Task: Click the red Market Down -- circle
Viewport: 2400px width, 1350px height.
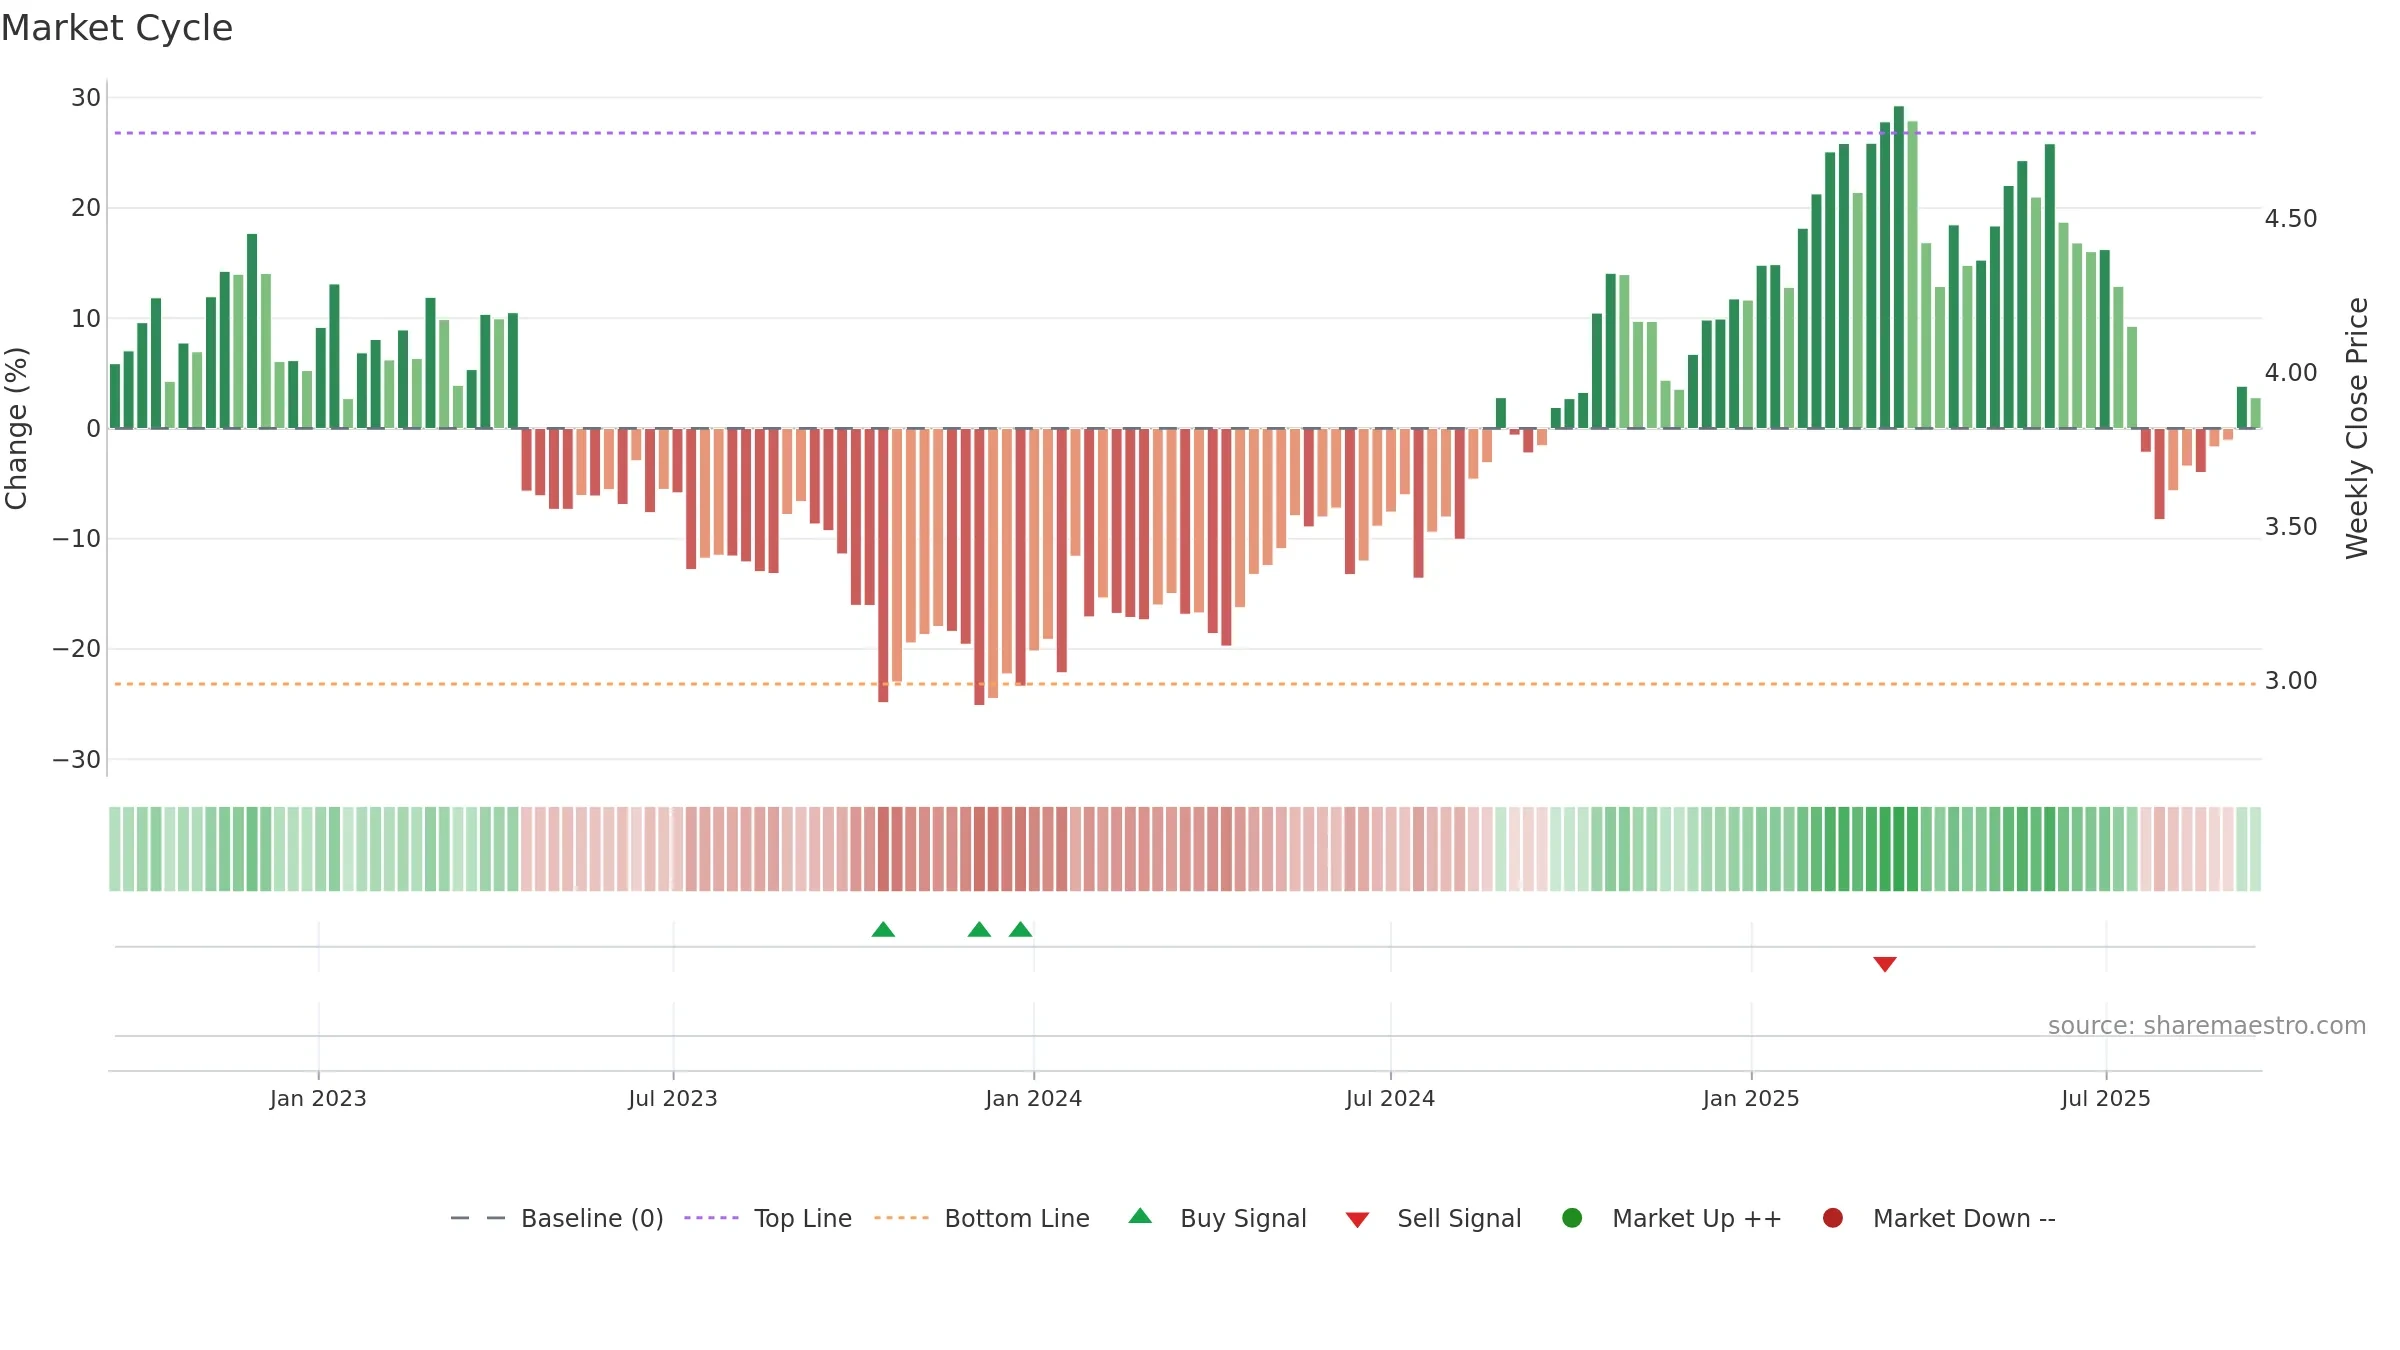Action: click(x=1833, y=1218)
